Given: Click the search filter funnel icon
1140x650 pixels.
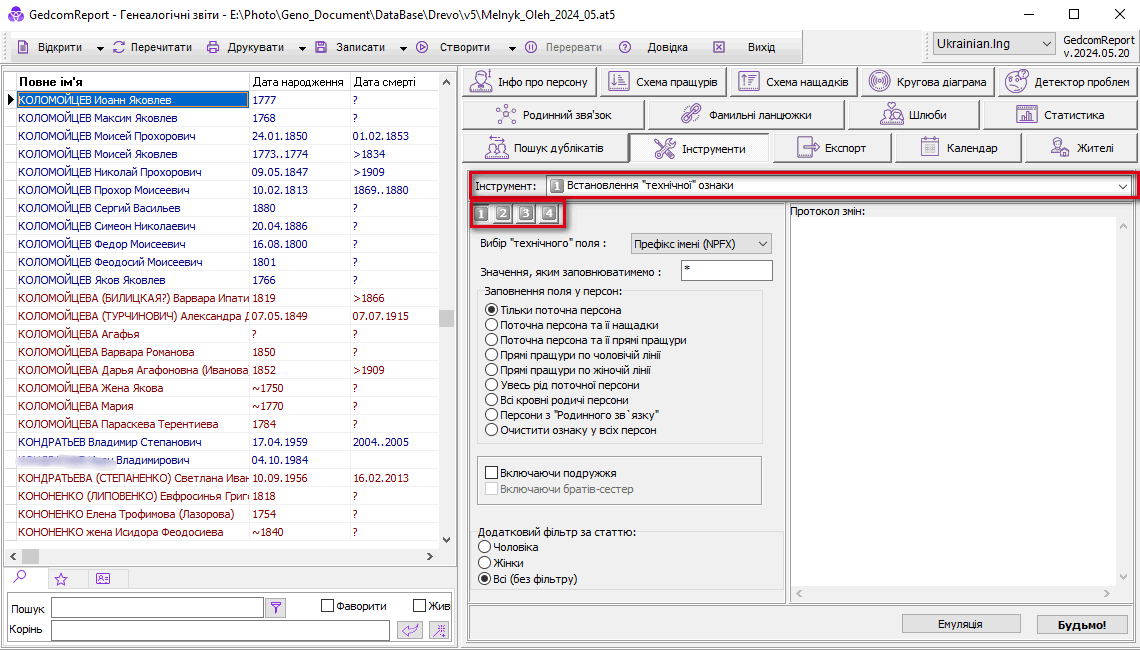Looking at the screenshot, I should [276, 607].
